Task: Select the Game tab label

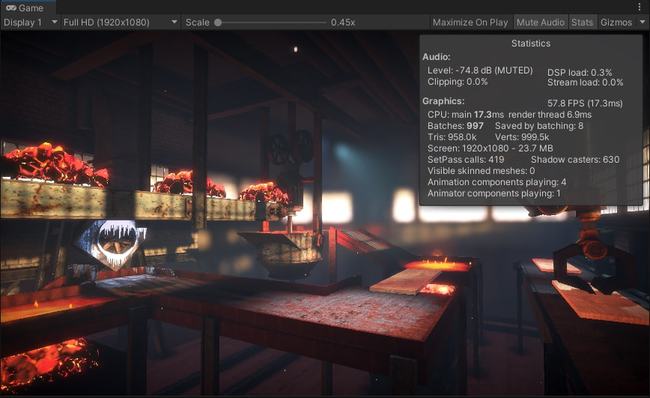Action: pyautogui.click(x=31, y=8)
